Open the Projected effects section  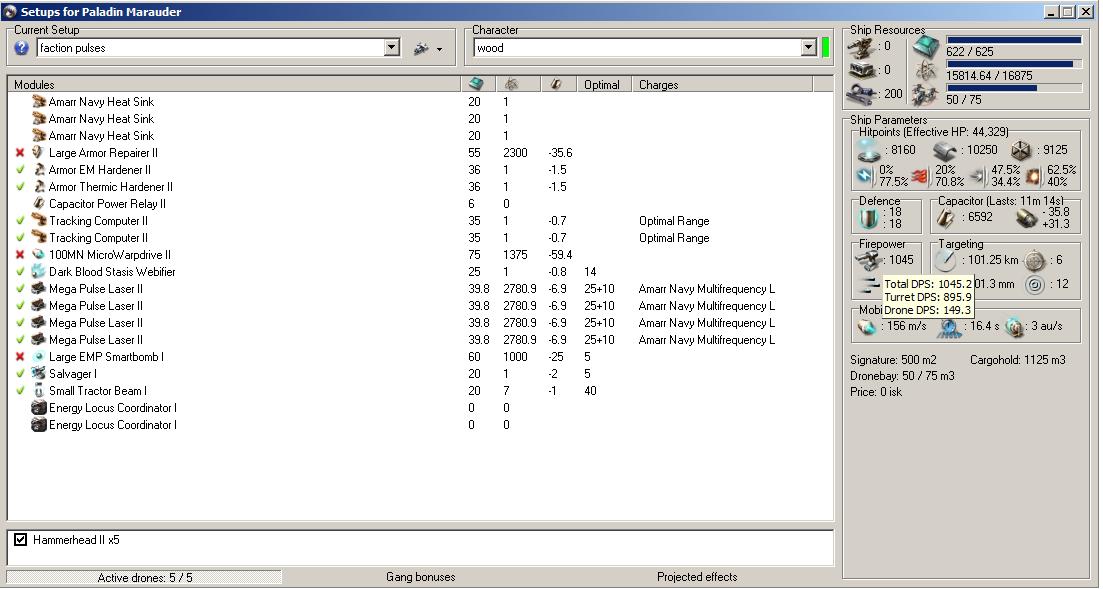pos(697,577)
